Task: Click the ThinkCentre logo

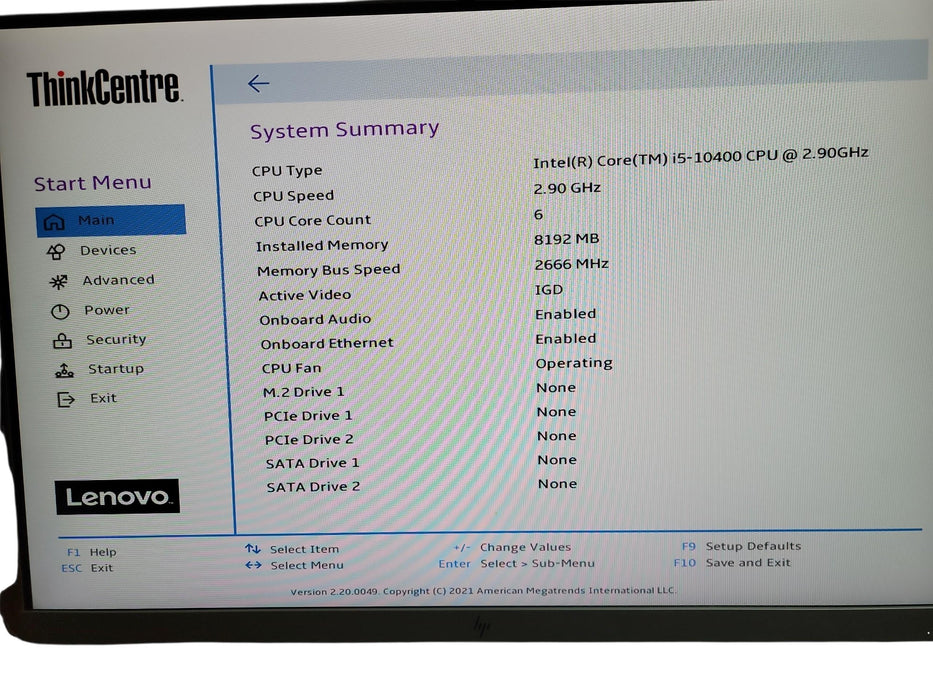Action: click(x=104, y=88)
